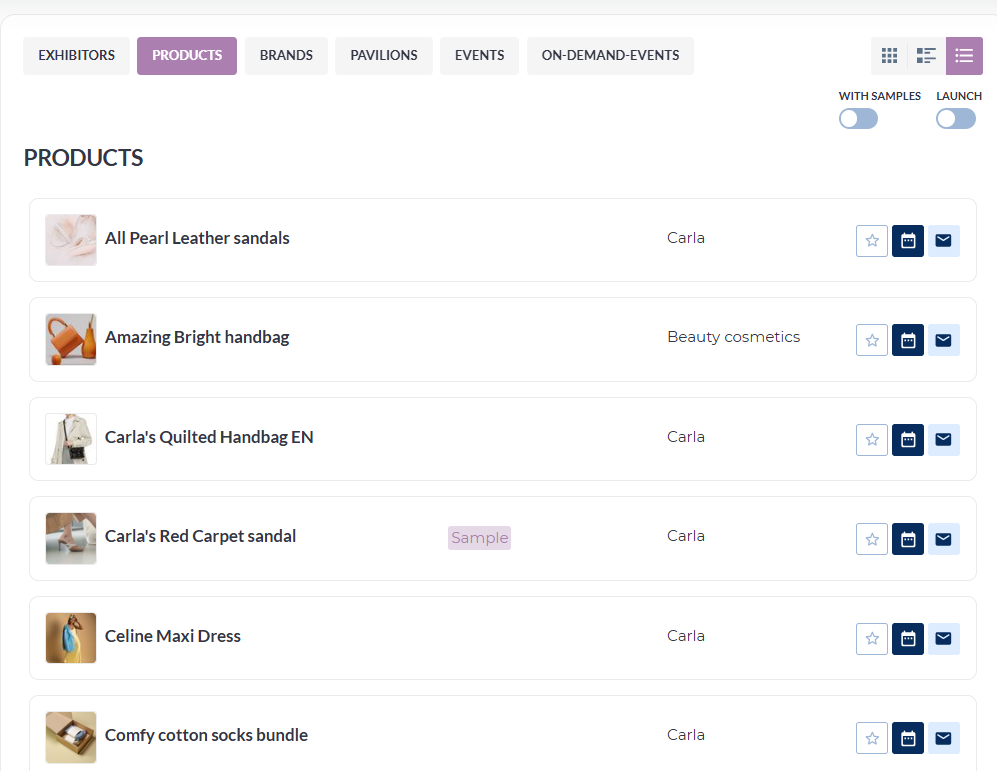The height and width of the screenshot is (771, 997).
Task: Schedule meeting for Celine Maxi Dress
Action: pyautogui.click(x=908, y=639)
